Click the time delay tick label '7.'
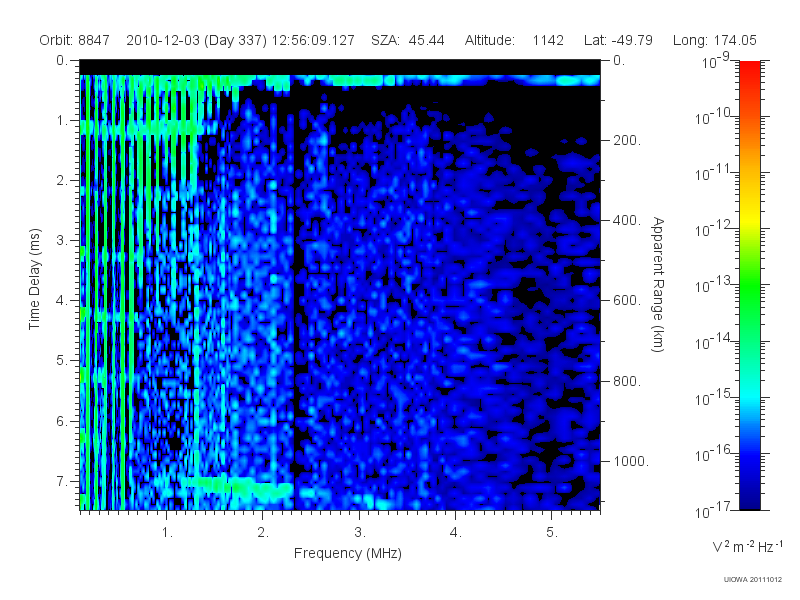This screenshot has height=600, width=800. pyautogui.click(x=61, y=481)
